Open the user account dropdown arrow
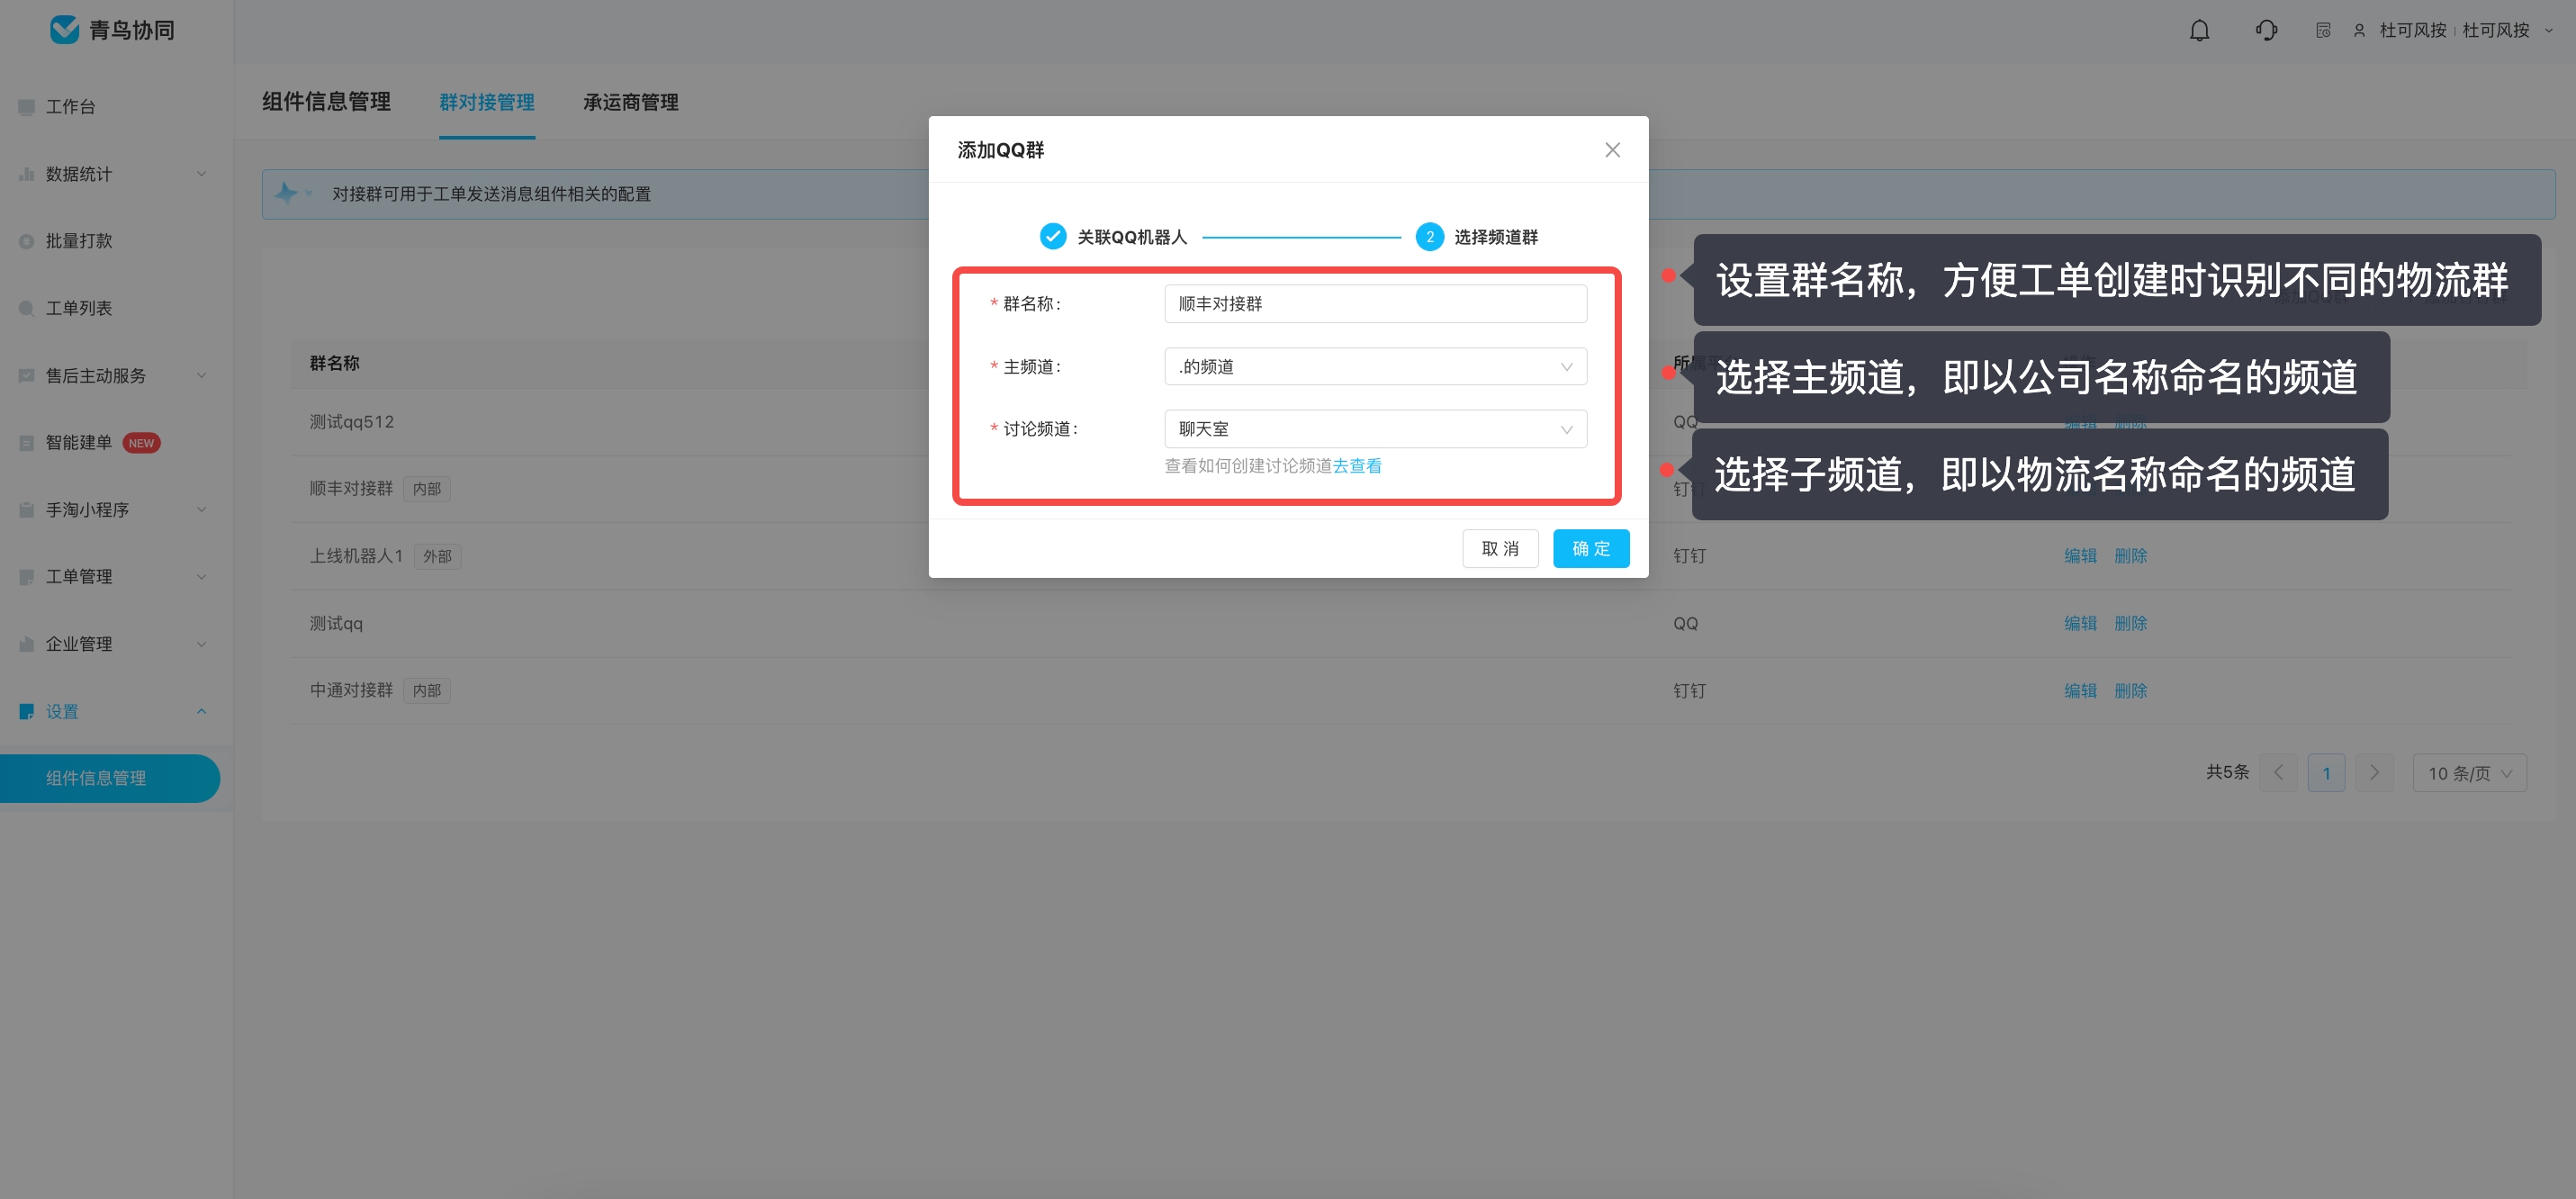Viewport: 2576px width, 1199px height. coord(2549,31)
